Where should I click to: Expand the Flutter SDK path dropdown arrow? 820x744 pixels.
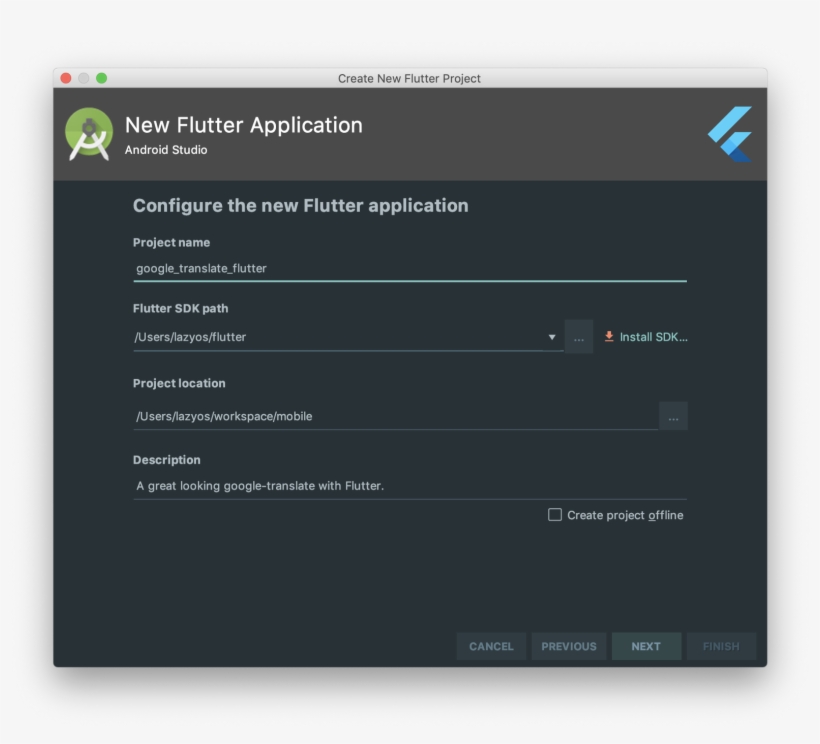click(x=552, y=337)
